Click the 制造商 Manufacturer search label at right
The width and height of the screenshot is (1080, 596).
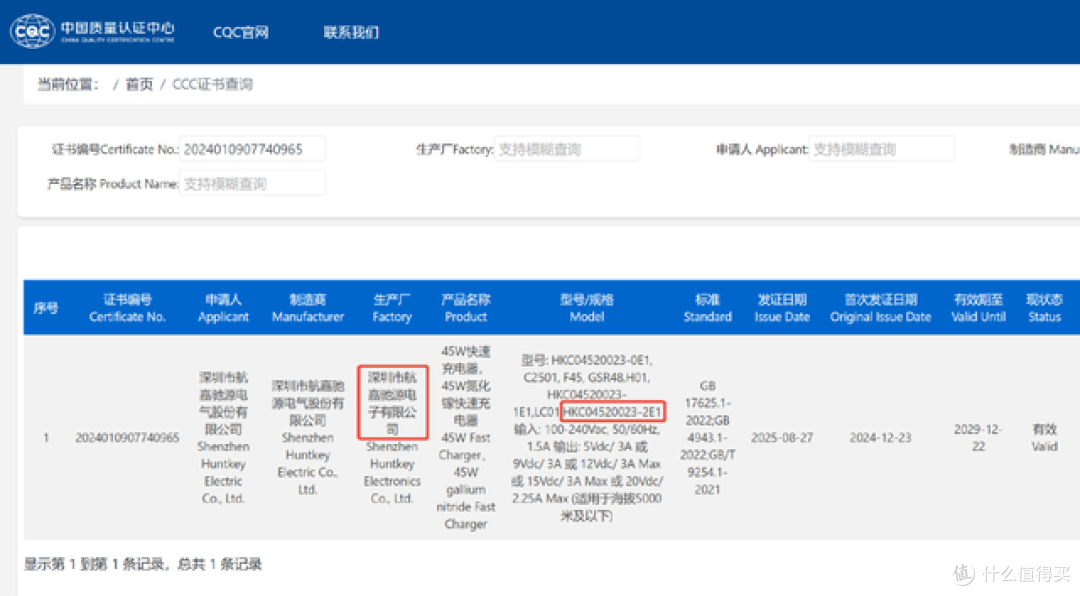tap(1044, 149)
